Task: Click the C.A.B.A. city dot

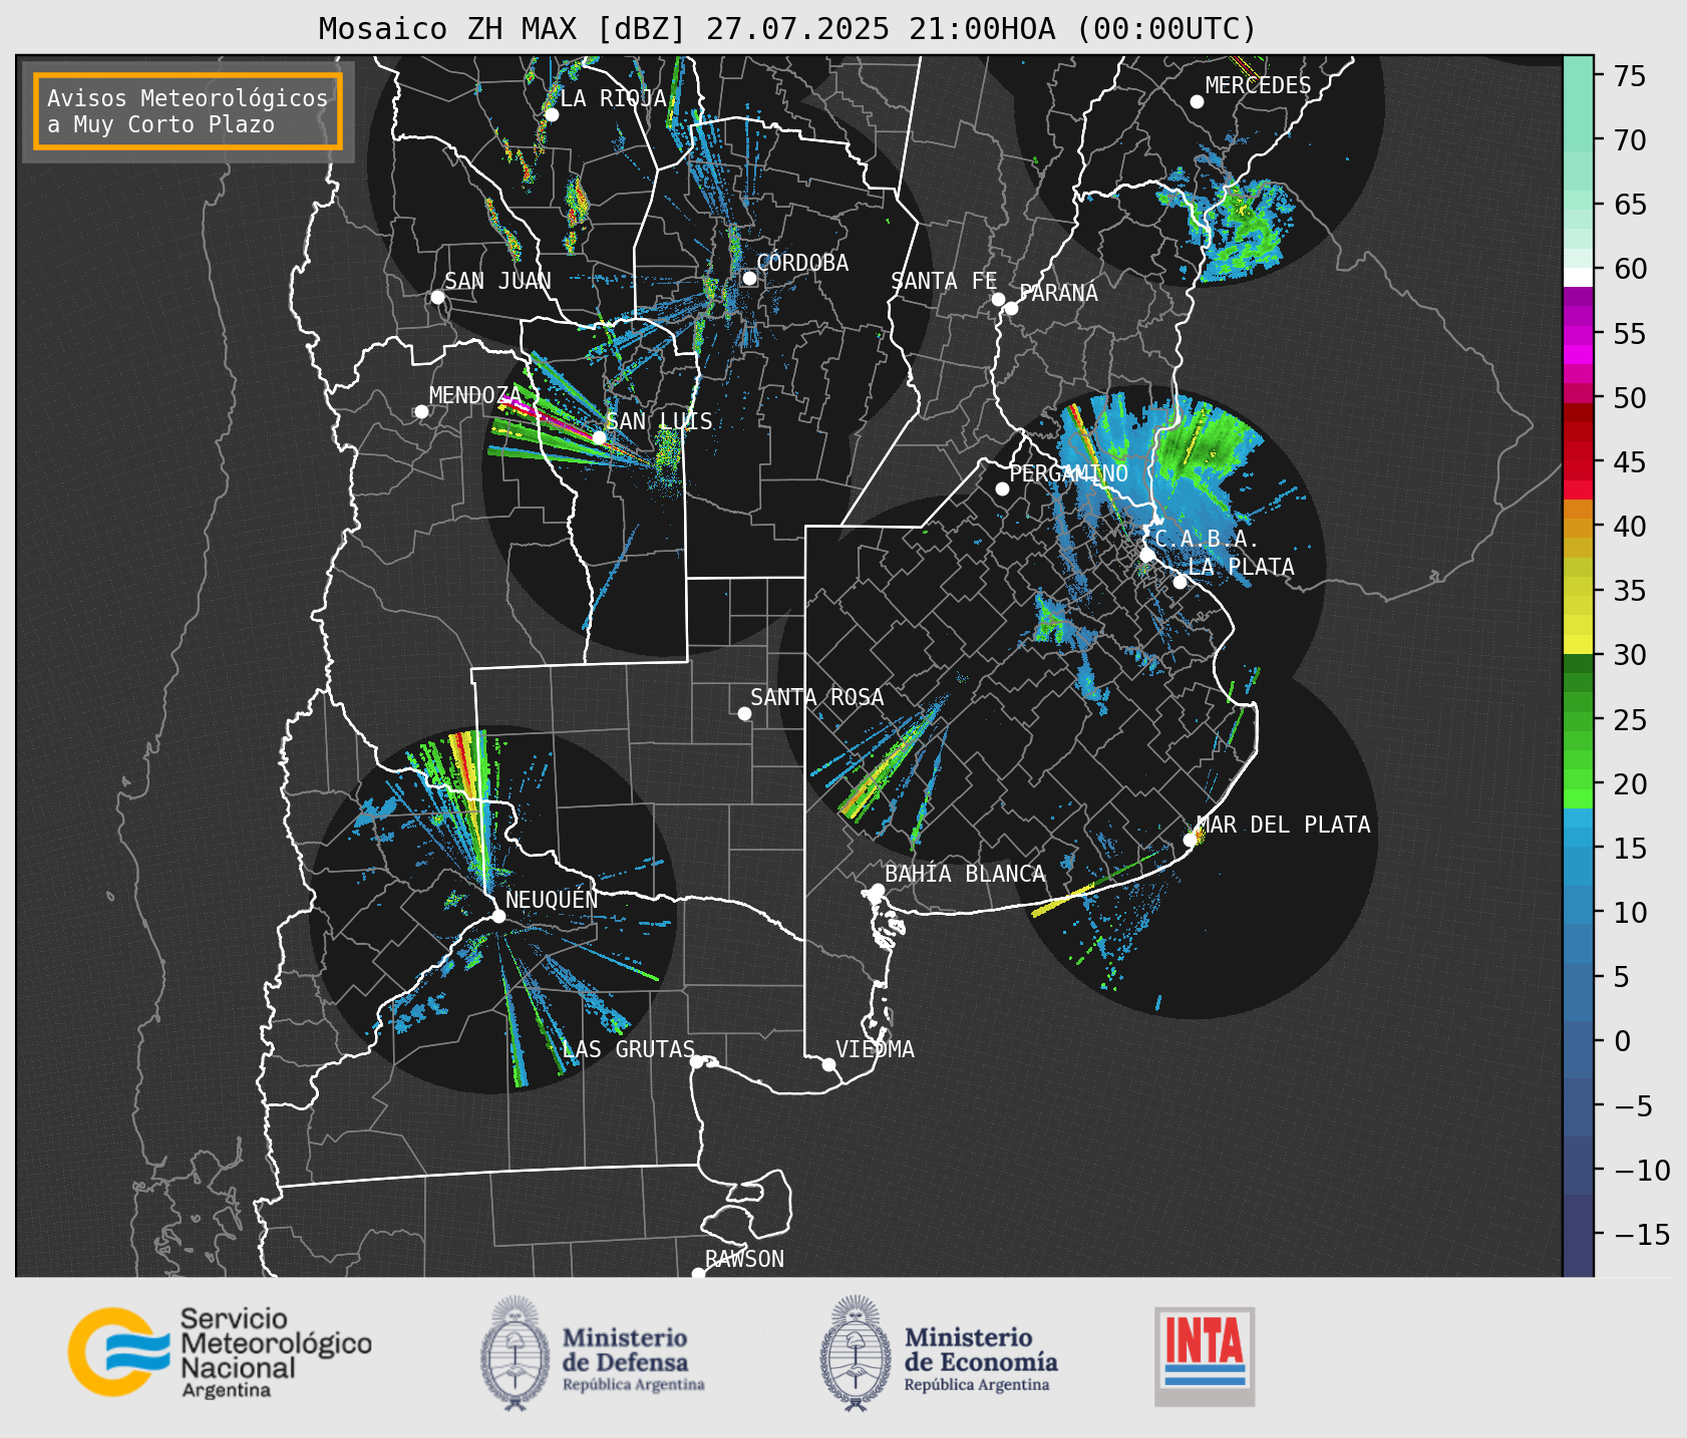Action: click(x=1147, y=554)
